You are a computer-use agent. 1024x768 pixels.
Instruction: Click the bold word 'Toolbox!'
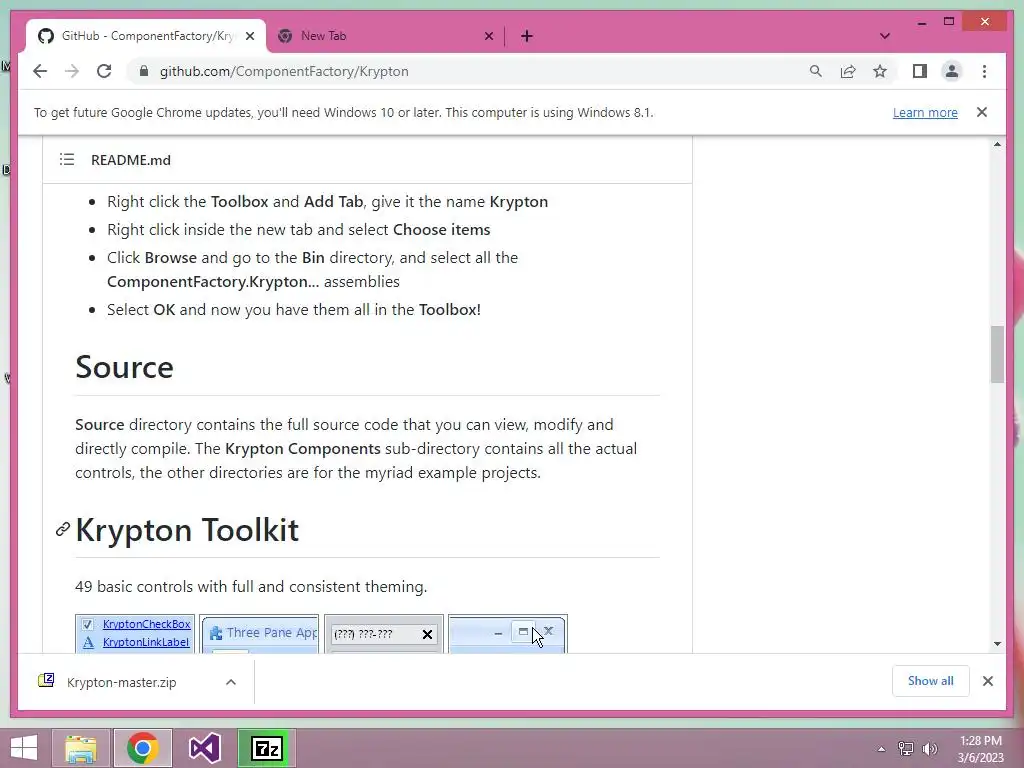pyautogui.click(x=449, y=310)
